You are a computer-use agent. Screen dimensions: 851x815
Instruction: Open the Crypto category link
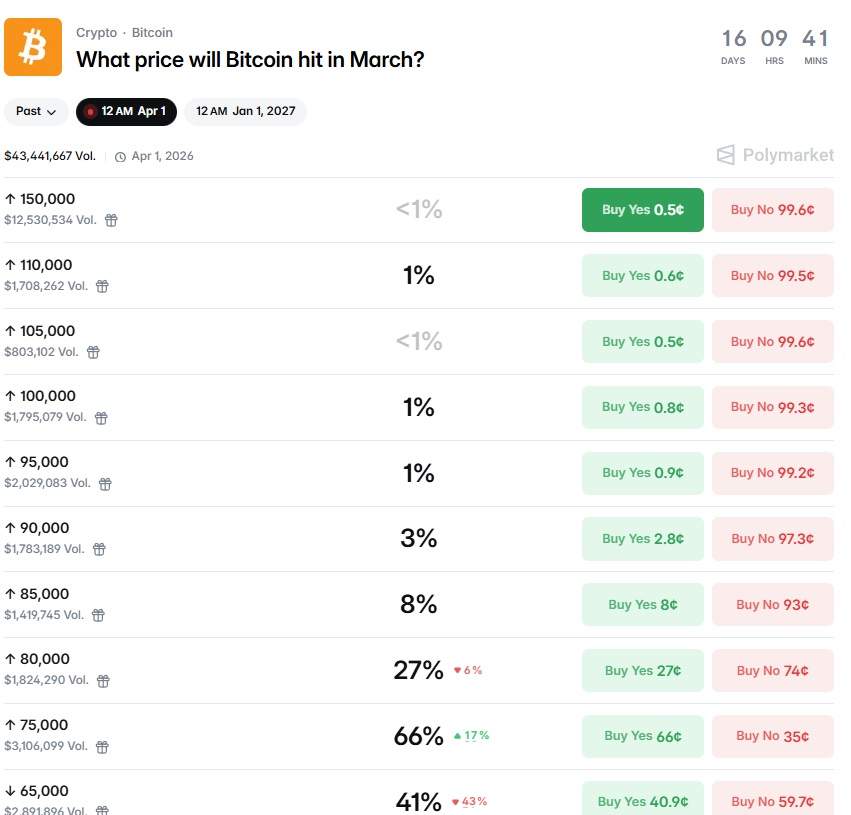[x=96, y=32]
